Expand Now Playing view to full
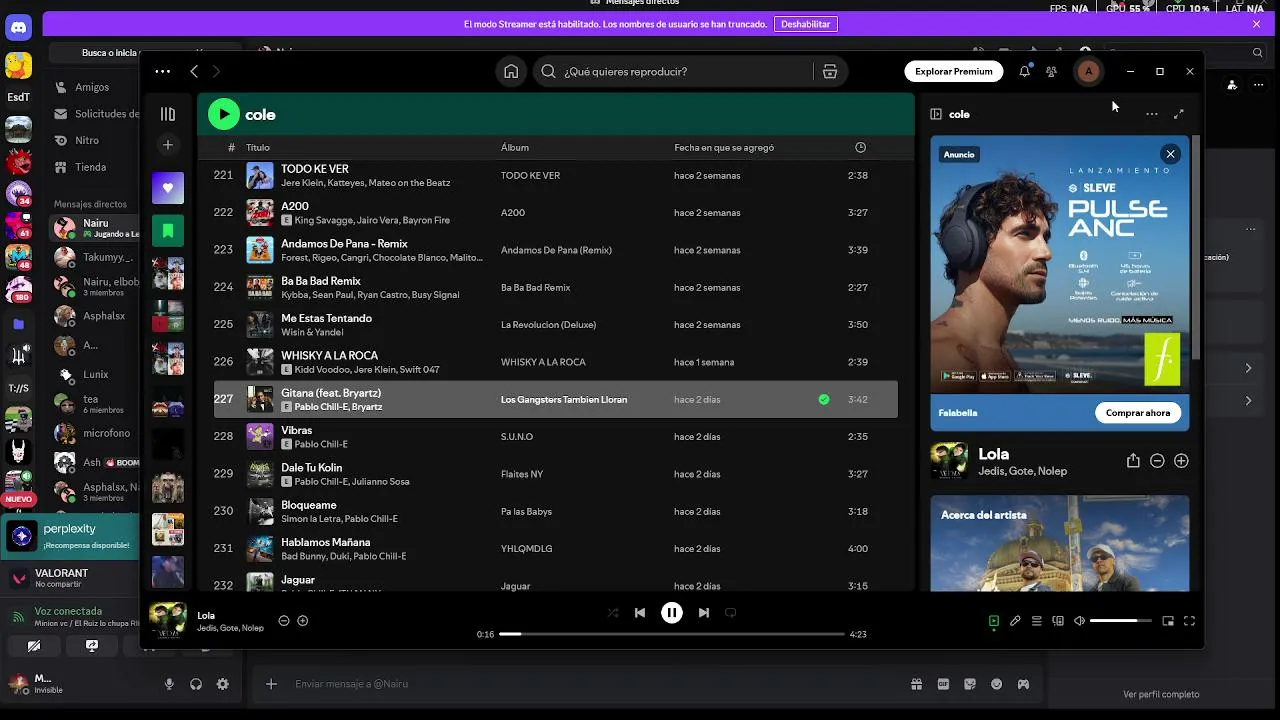The width and height of the screenshot is (1280, 720). point(1179,114)
